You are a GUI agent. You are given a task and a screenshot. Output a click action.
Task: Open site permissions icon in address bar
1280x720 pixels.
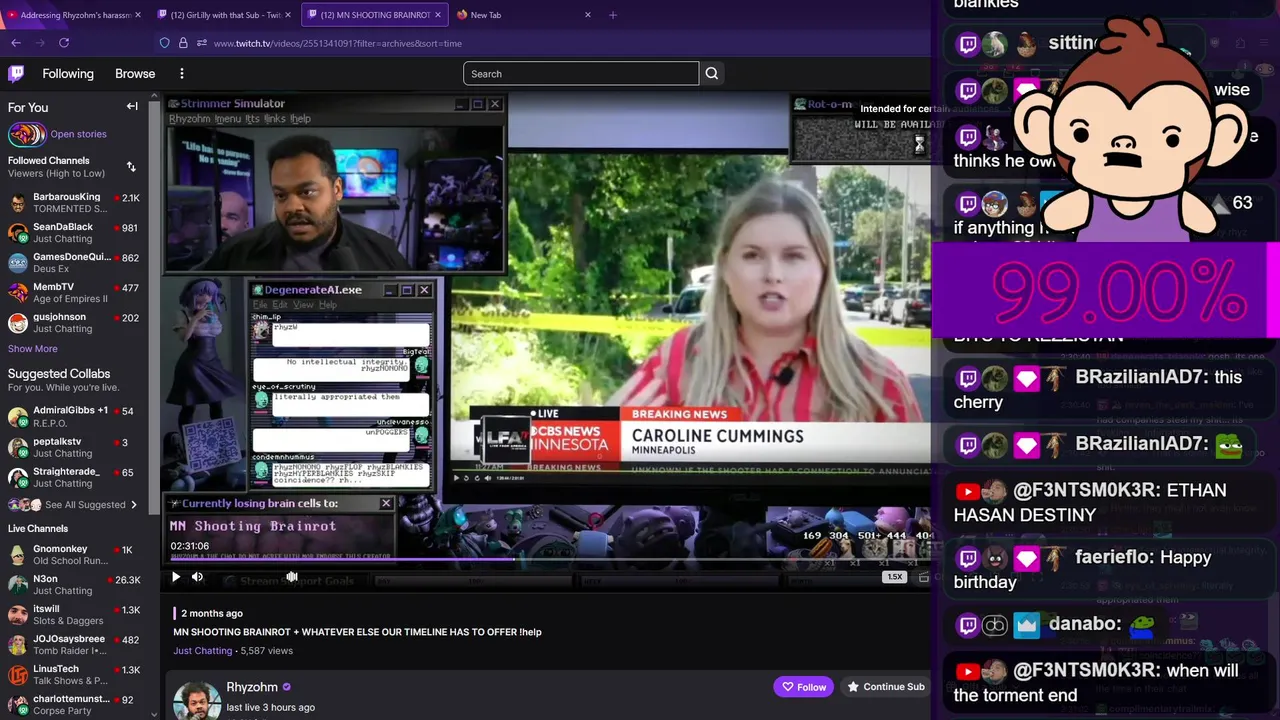[x=201, y=43]
